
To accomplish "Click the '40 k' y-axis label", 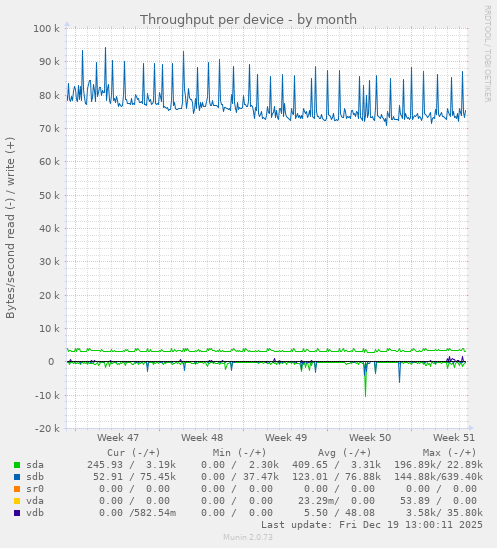I will (x=49, y=229).
